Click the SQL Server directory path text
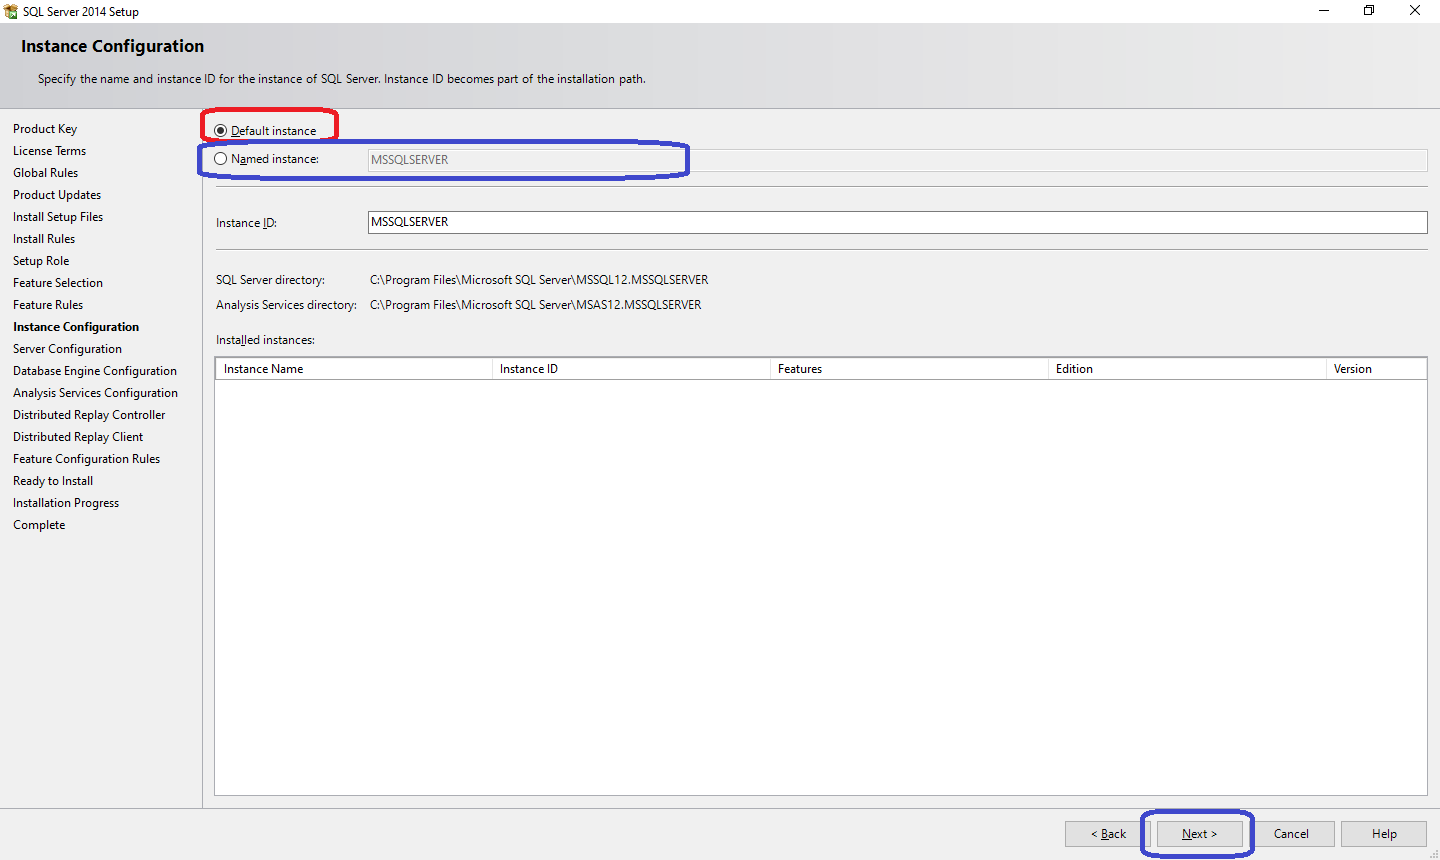1440x860 pixels. 539,280
